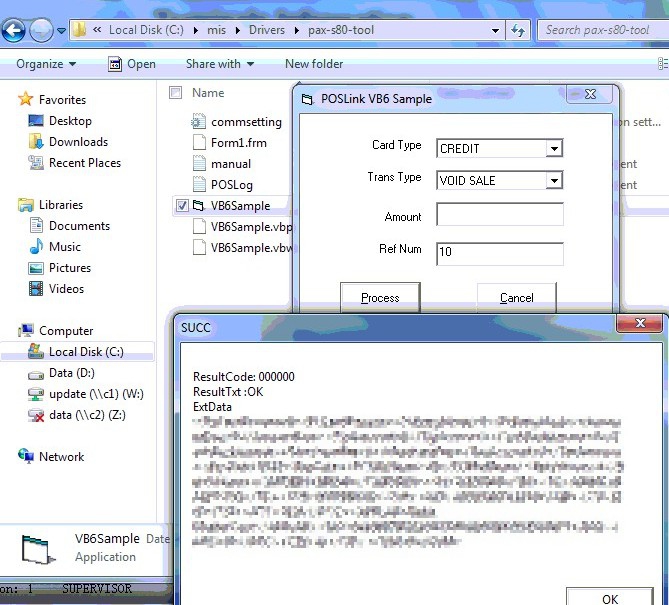The width and height of the screenshot is (669, 605).
Task: Click the VB6Sample.vbw file icon
Action: (x=199, y=247)
